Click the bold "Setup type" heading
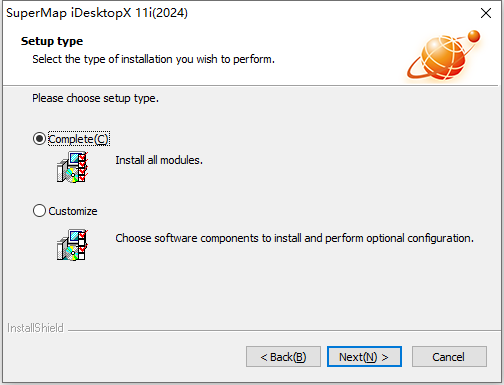Image resolution: width=504 pixels, height=385 pixels. [52, 41]
